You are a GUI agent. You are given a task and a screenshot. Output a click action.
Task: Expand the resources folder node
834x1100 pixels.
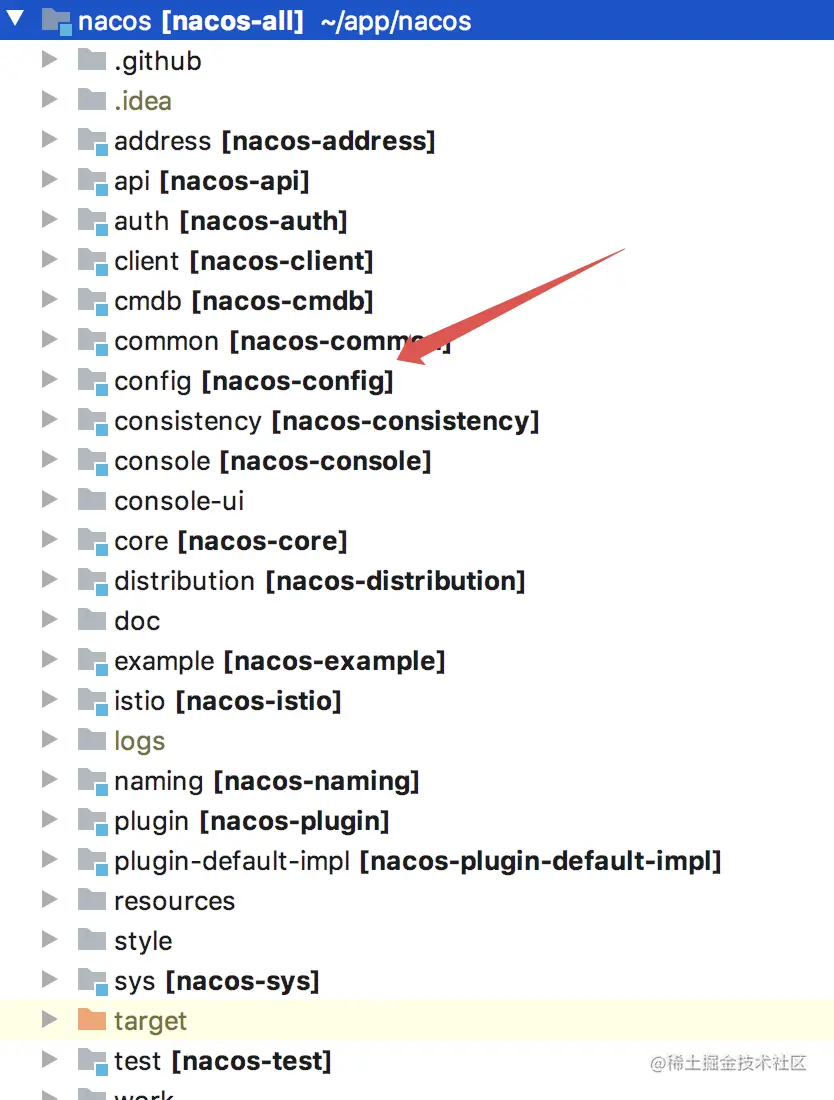tap(50, 901)
